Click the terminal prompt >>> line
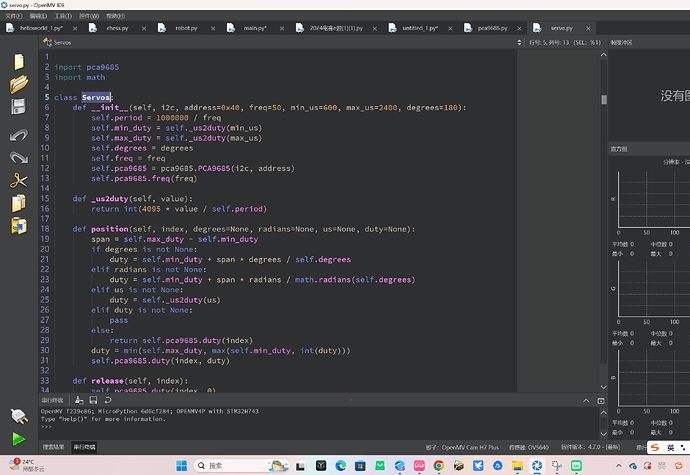690x475 pixels. click(46, 427)
